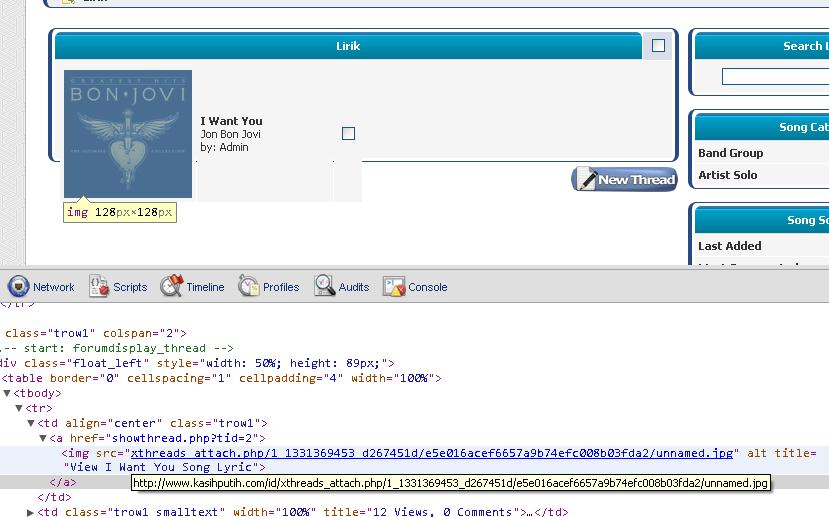
Task: Select Band Group category
Action: 730,153
